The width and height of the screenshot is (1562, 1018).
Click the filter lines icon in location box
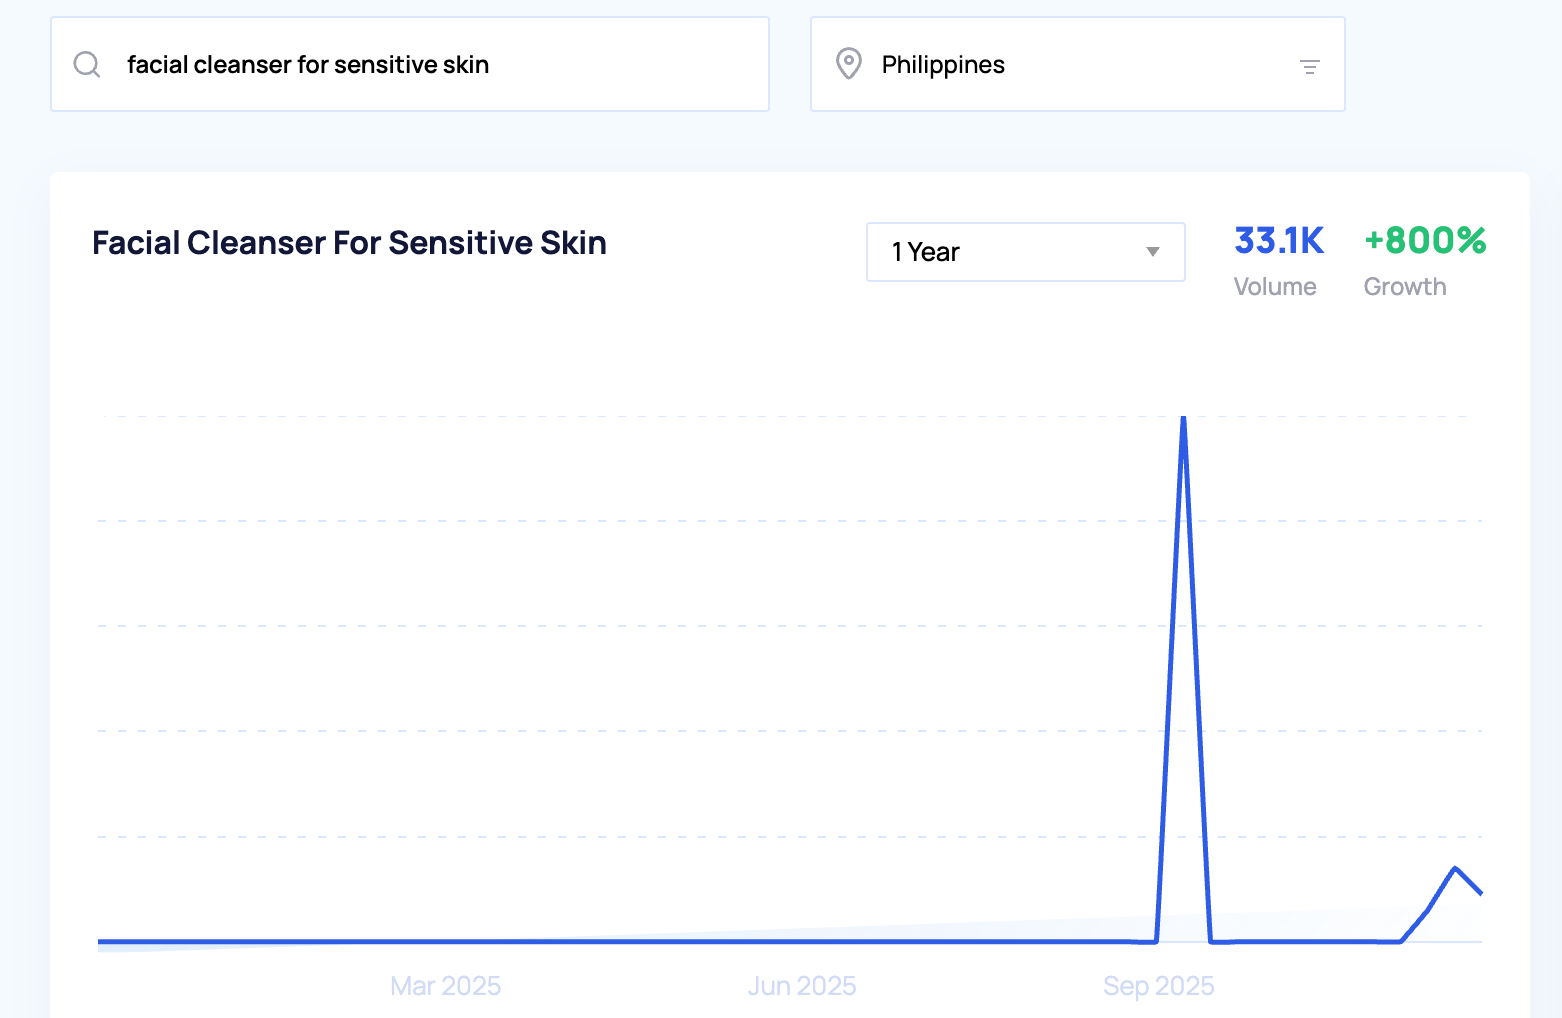coord(1309,67)
